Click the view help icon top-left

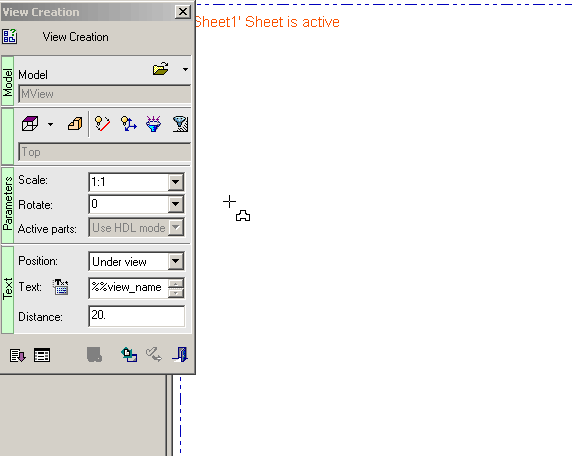(x=9, y=36)
